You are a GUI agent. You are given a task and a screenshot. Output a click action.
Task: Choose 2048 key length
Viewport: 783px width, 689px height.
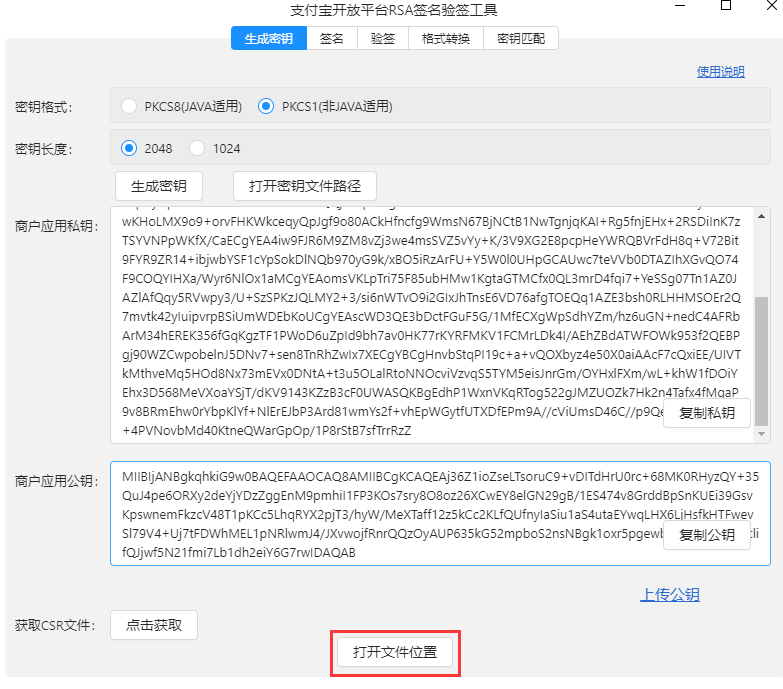point(129,148)
